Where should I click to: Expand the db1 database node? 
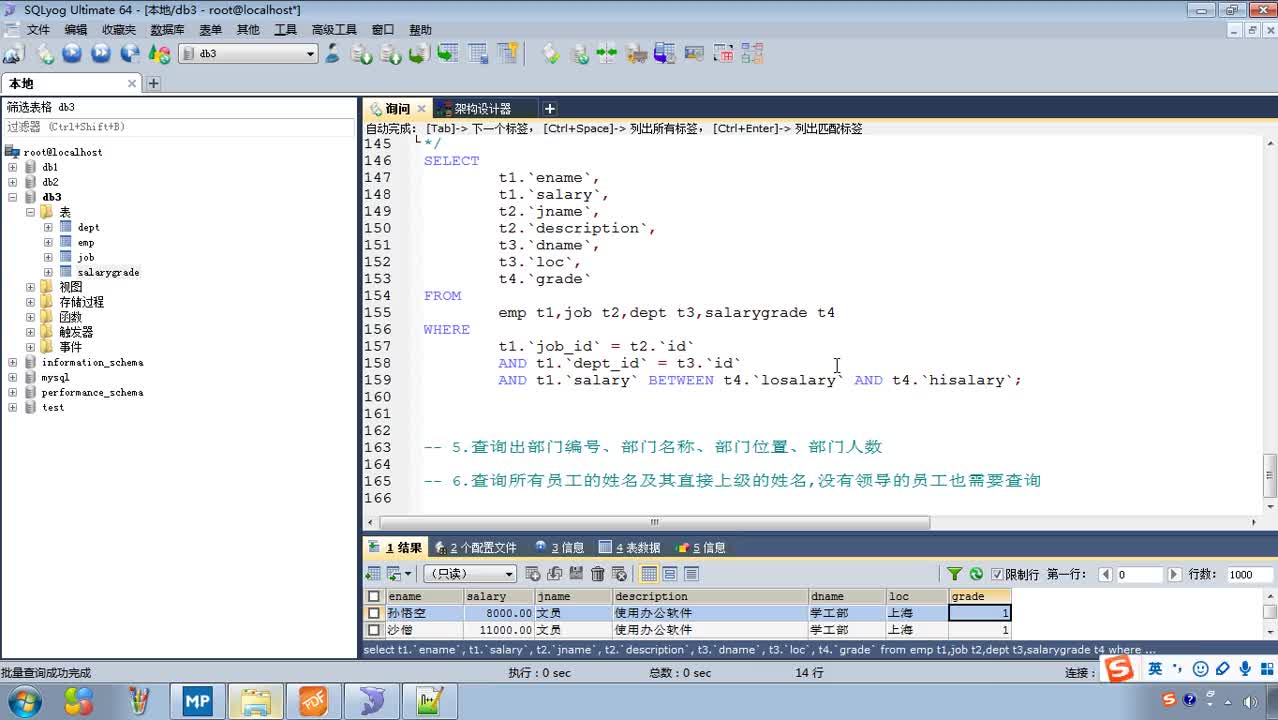[x=12, y=167]
